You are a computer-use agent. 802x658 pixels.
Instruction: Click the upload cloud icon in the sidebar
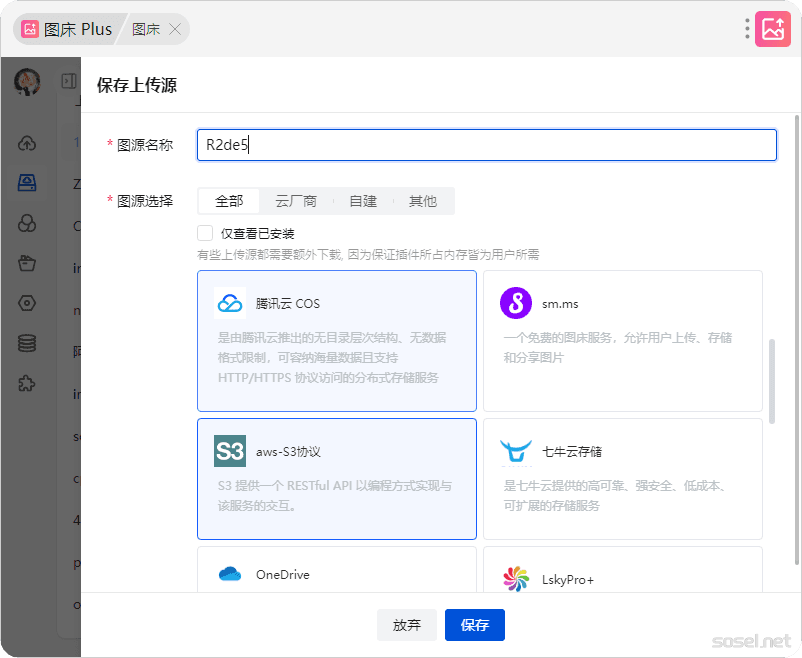28,143
